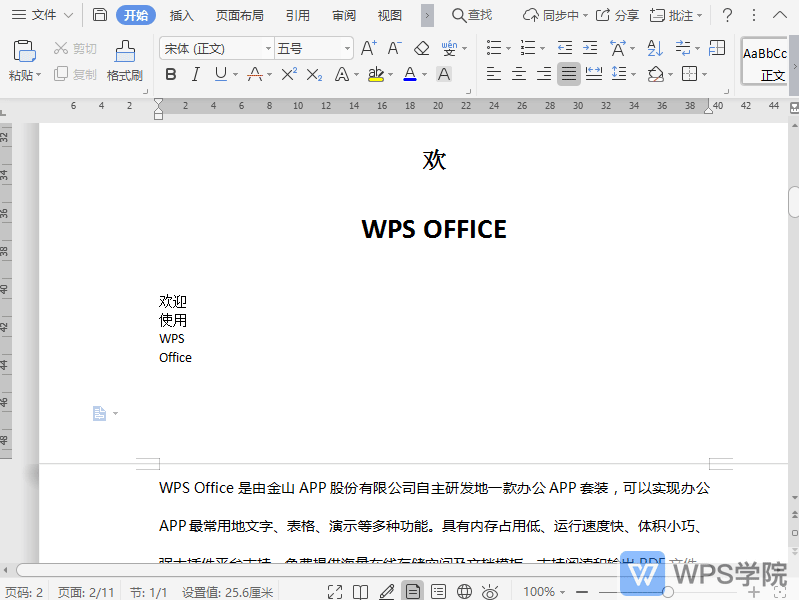Click the sort icon in paragraph group
This screenshot has width=799, height=600.
click(655, 49)
